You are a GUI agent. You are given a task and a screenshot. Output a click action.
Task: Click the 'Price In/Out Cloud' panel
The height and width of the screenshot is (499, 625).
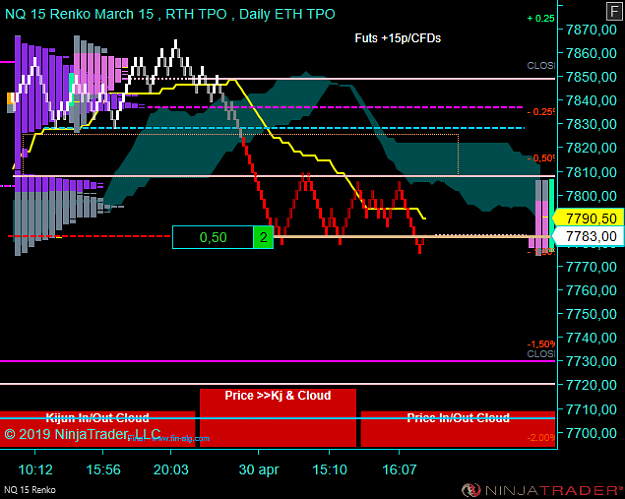[x=458, y=428]
